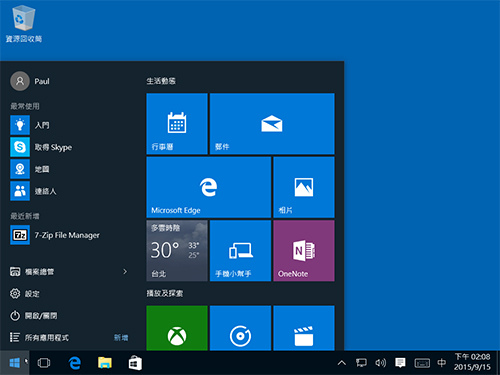Open Task View from the taskbar
The height and width of the screenshot is (375, 500).
[x=44, y=363]
